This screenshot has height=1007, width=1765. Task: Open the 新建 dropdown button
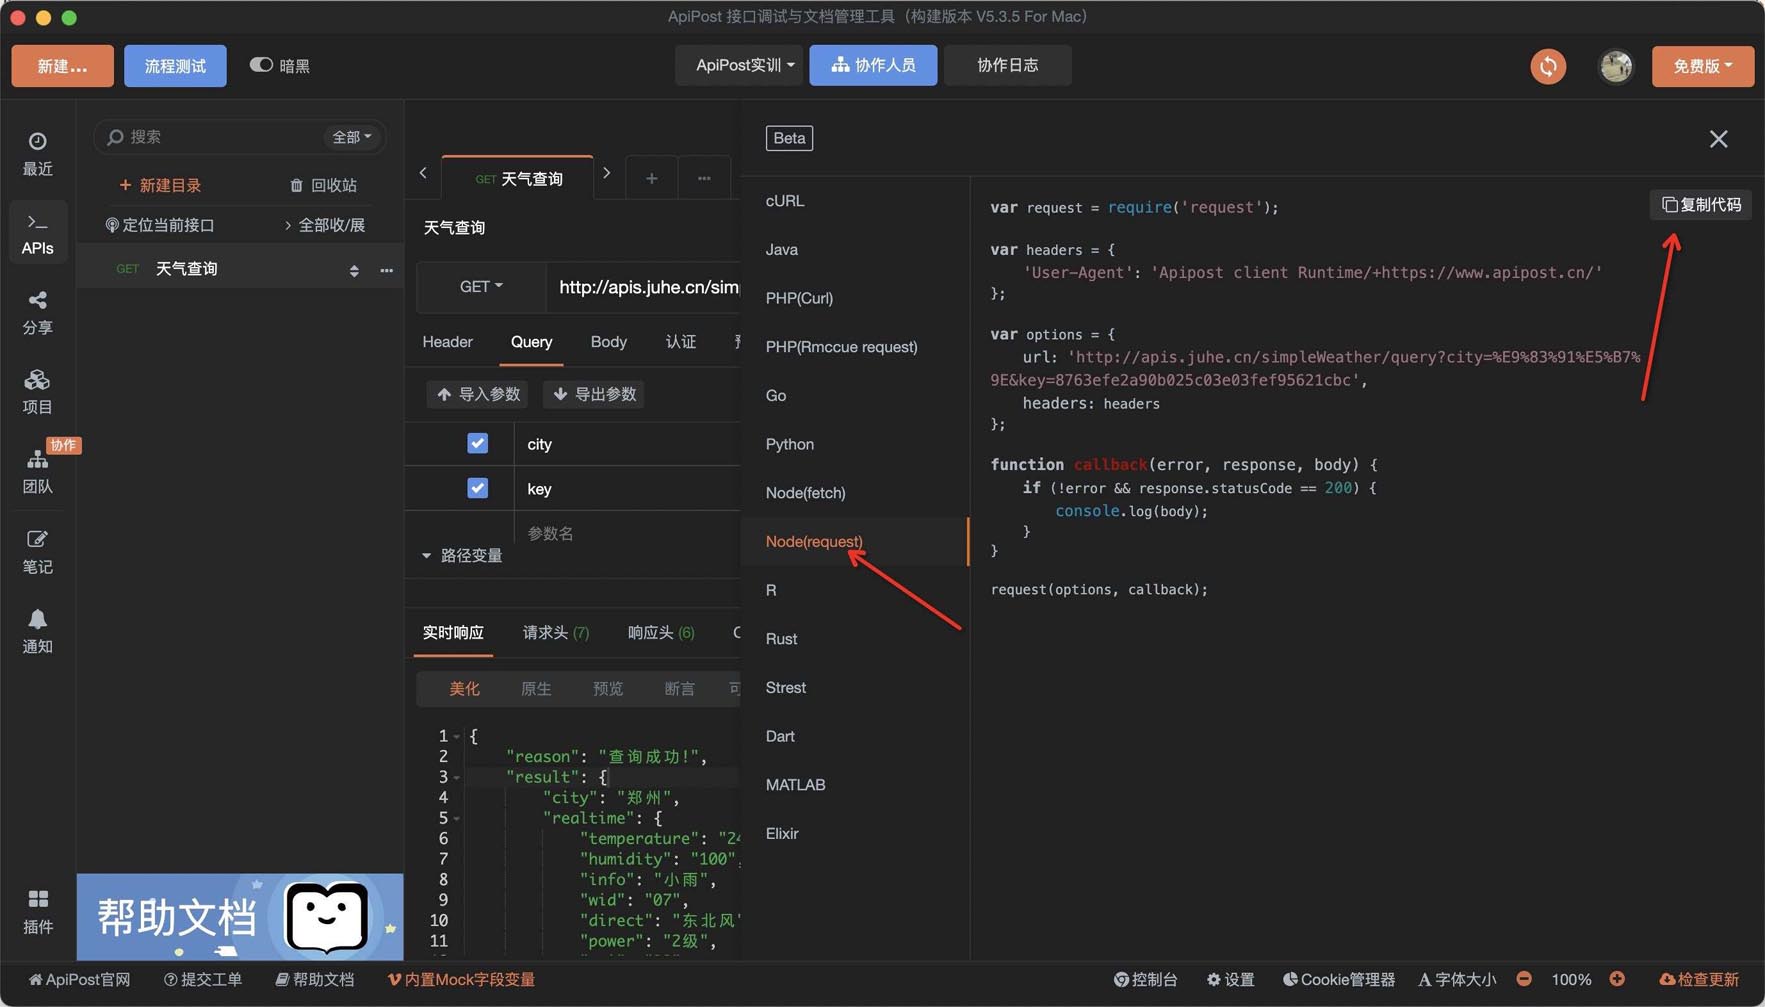[x=62, y=66]
